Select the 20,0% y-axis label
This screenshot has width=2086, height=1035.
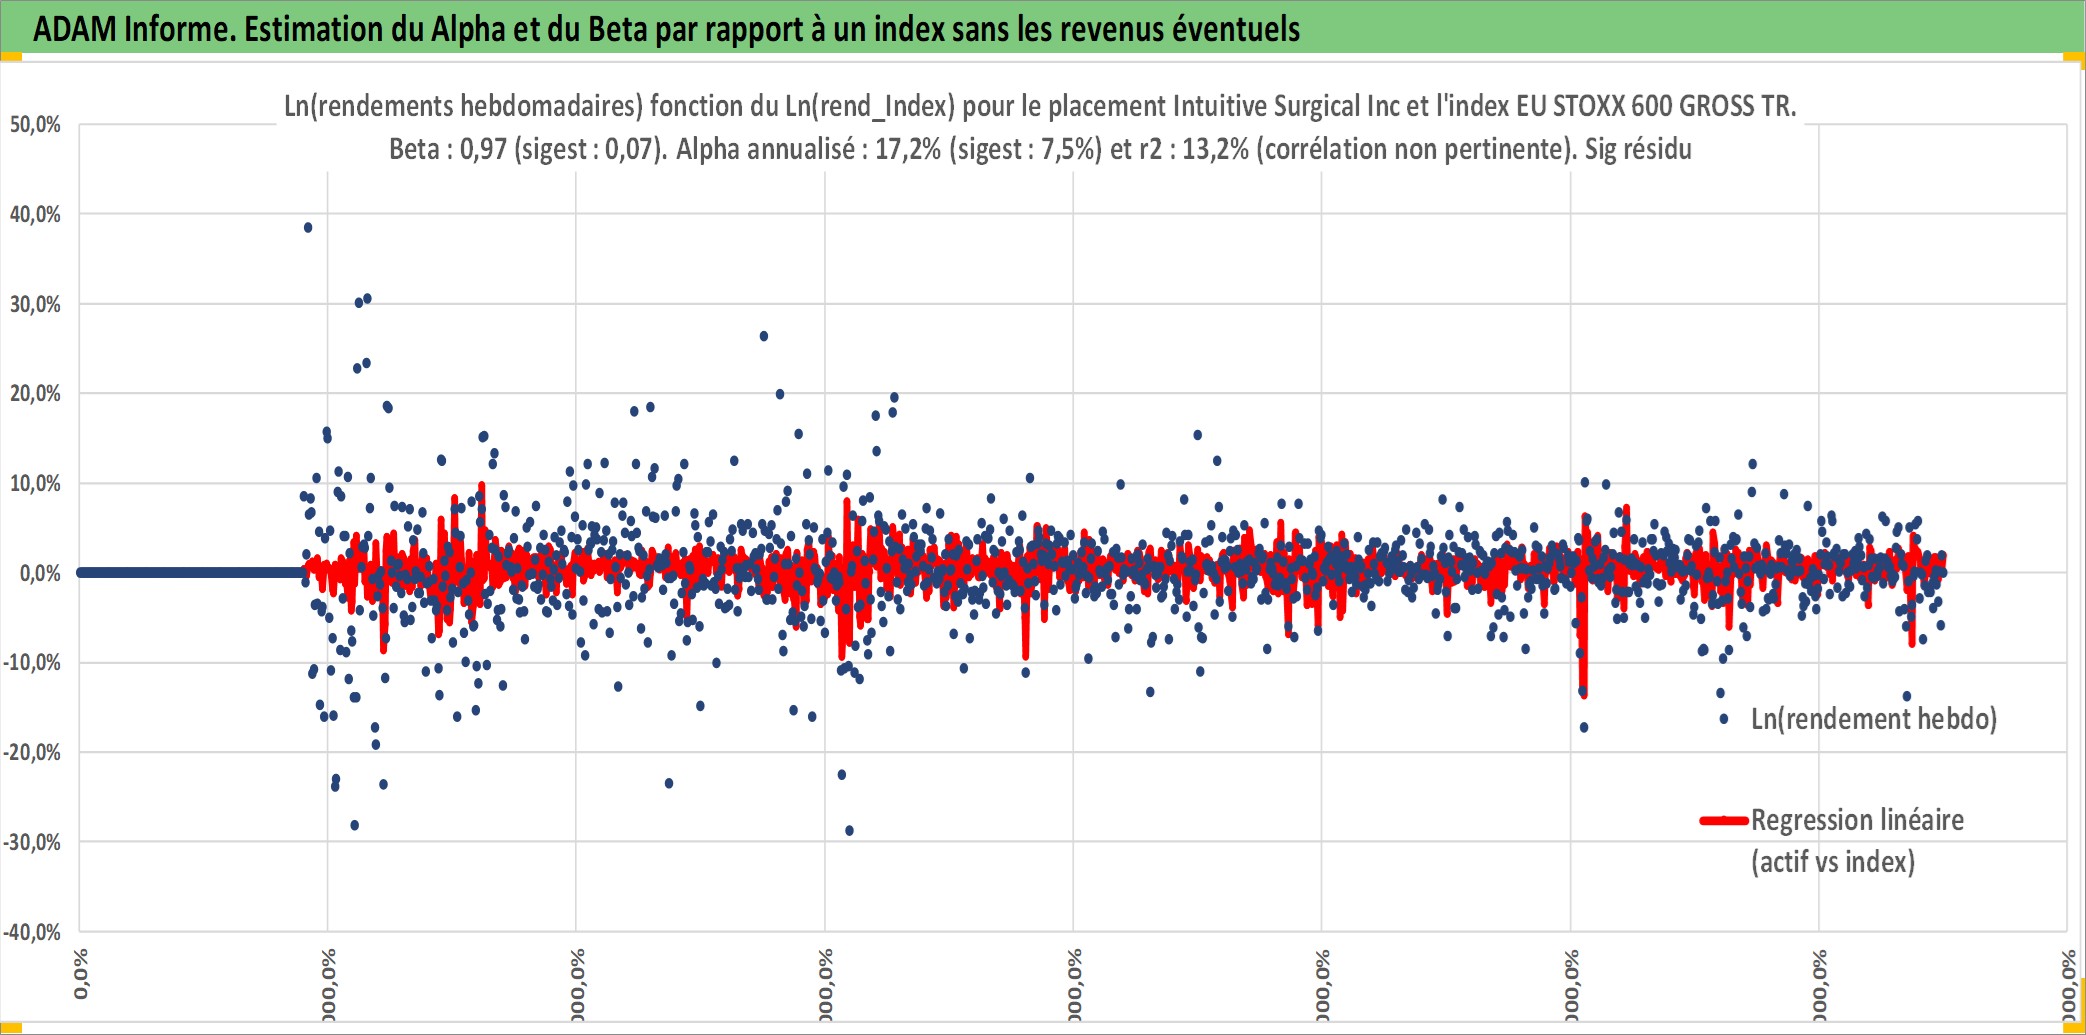point(35,394)
